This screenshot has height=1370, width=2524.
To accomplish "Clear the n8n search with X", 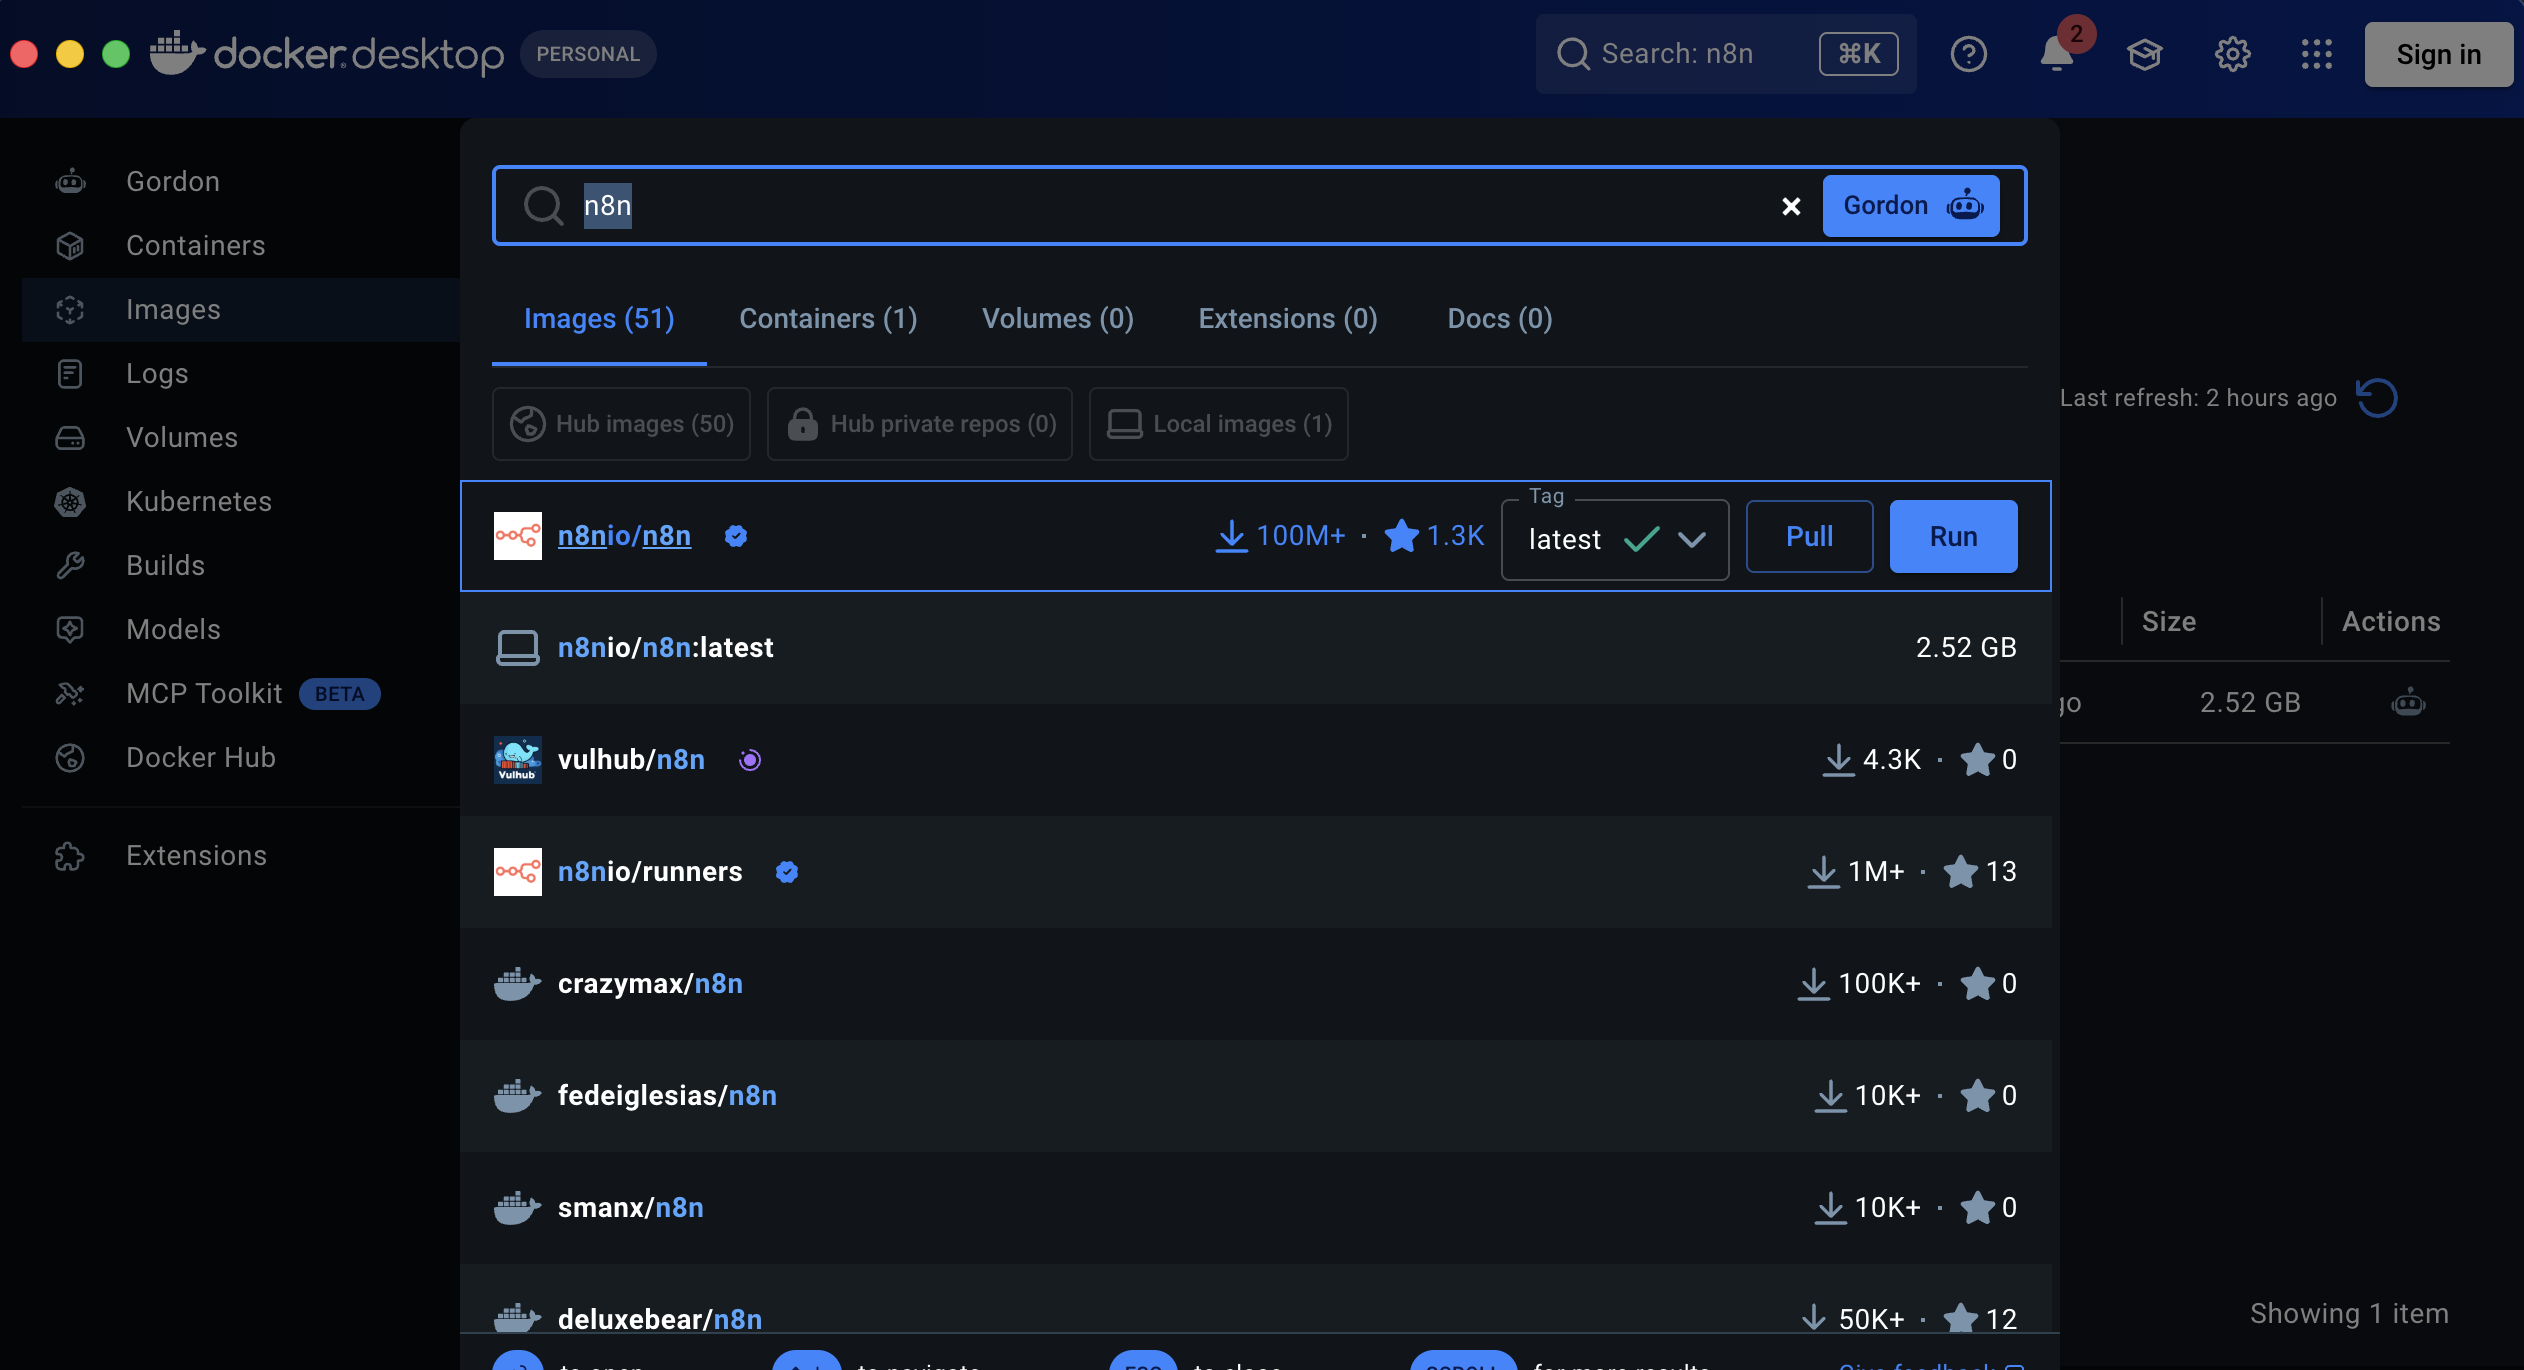I will (x=1791, y=206).
